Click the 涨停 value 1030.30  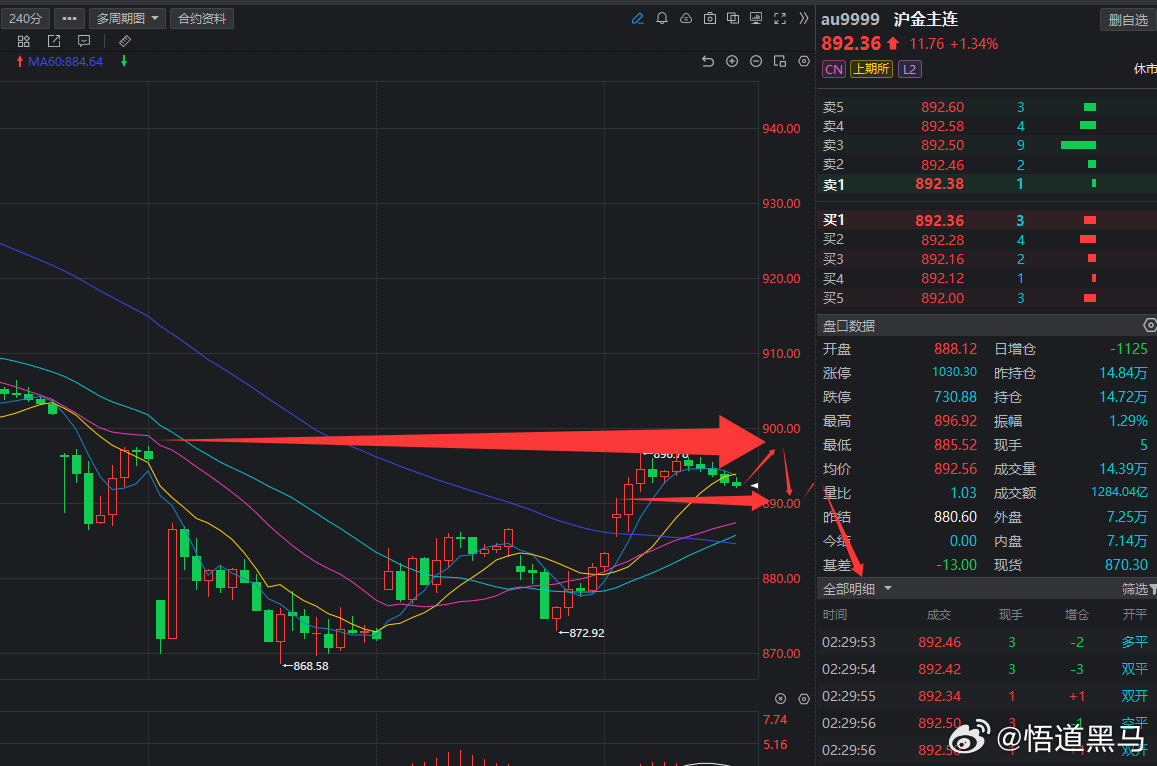[x=954, y=372]
